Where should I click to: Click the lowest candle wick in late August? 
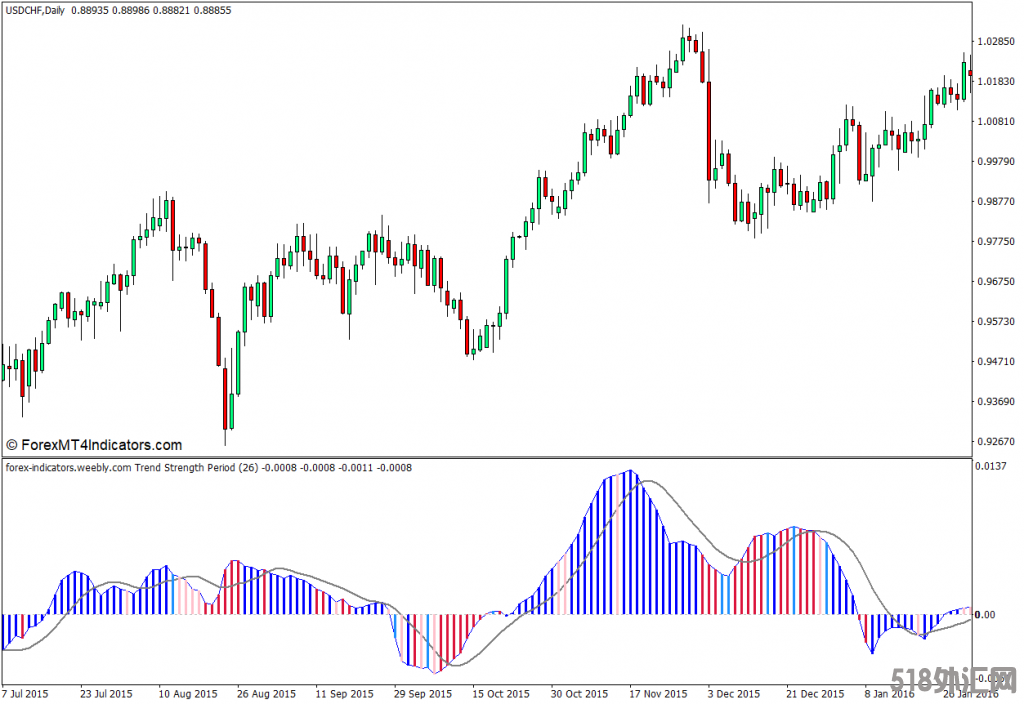tap(225, 435)
